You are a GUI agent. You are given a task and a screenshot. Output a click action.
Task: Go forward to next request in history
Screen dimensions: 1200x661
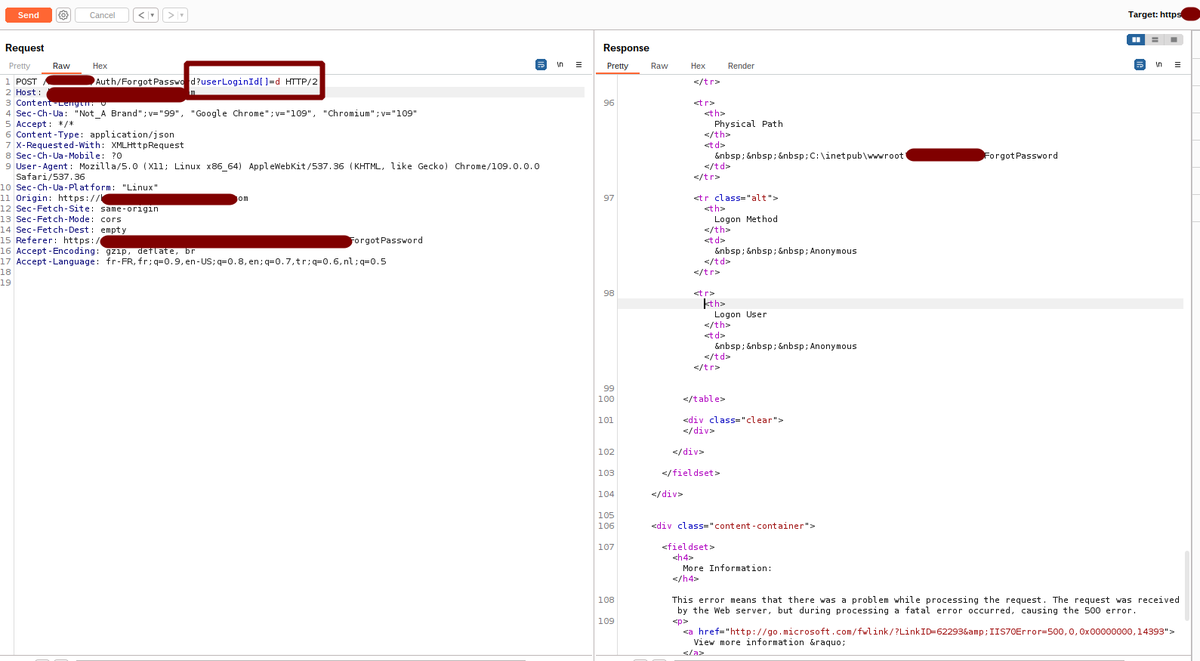click(x=170, y=15)
